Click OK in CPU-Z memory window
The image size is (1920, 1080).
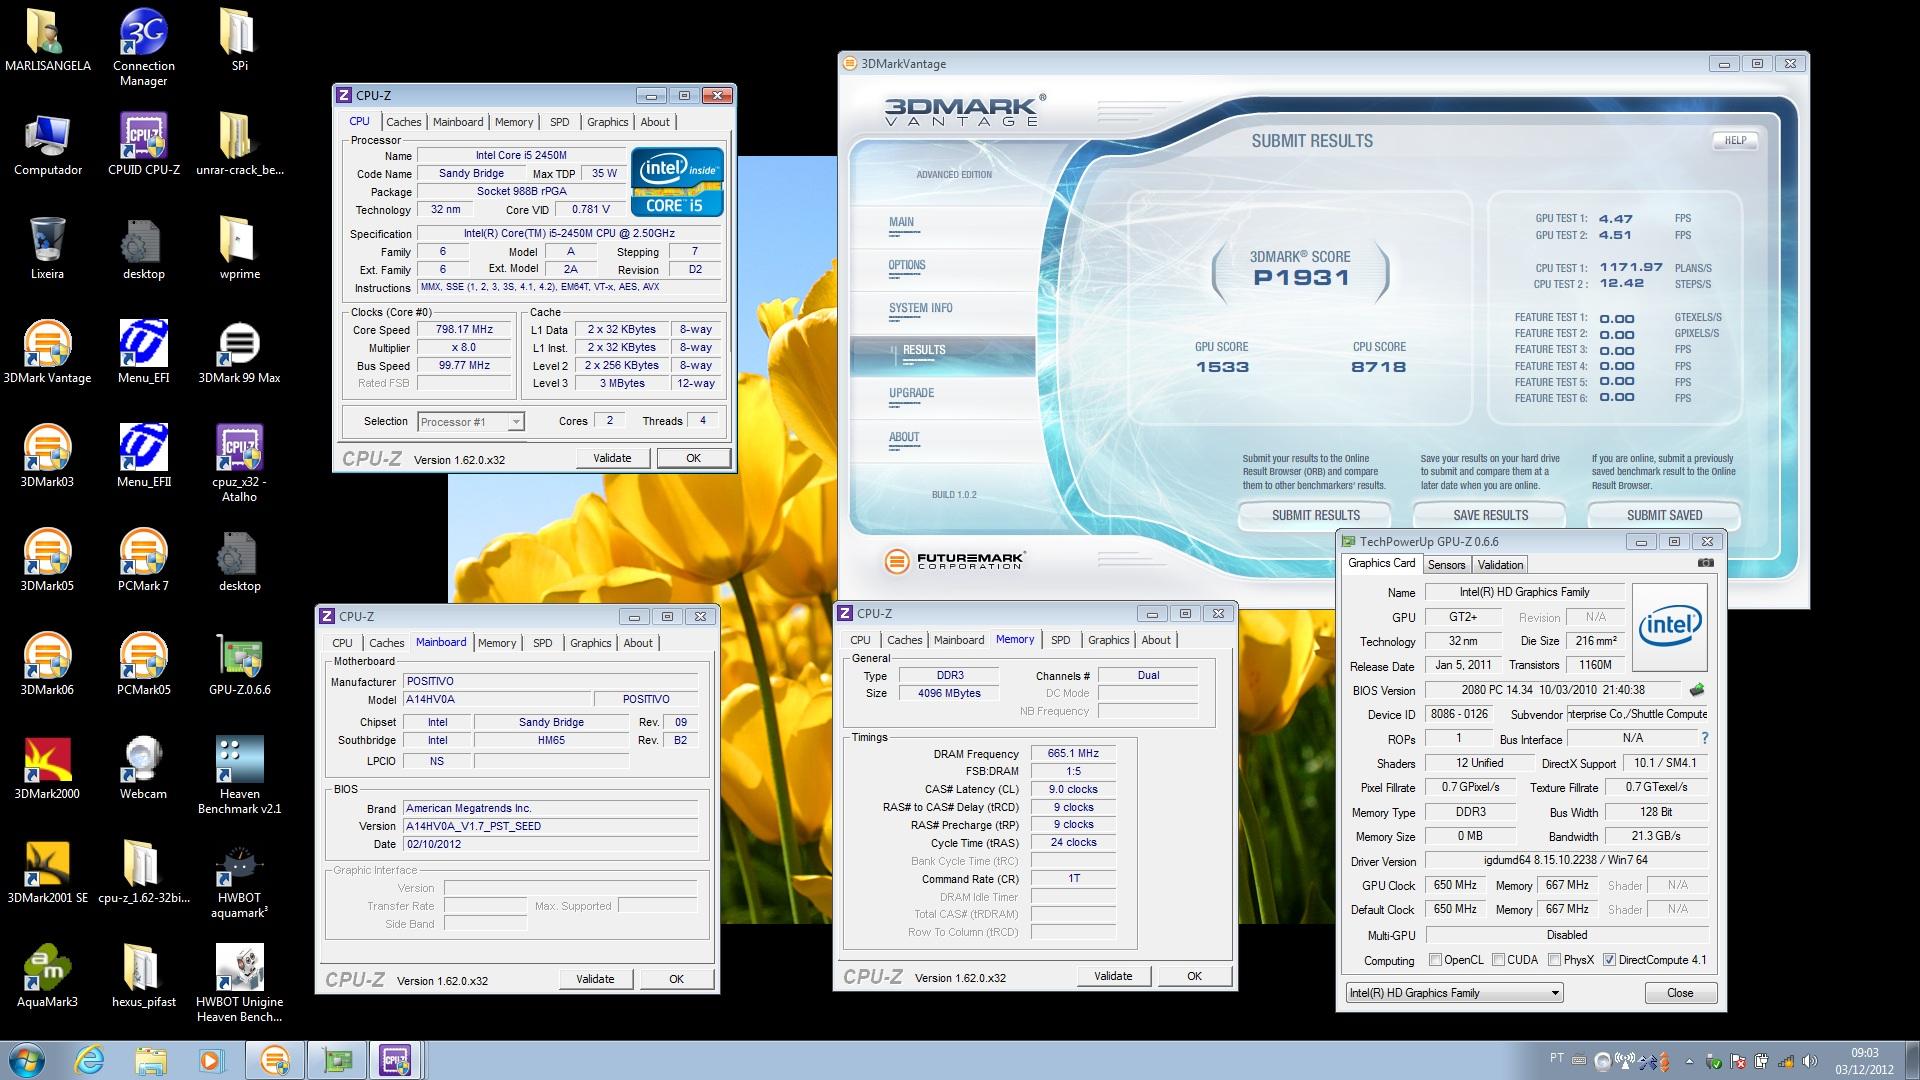pyautogui.click(x=1194, y=976)
